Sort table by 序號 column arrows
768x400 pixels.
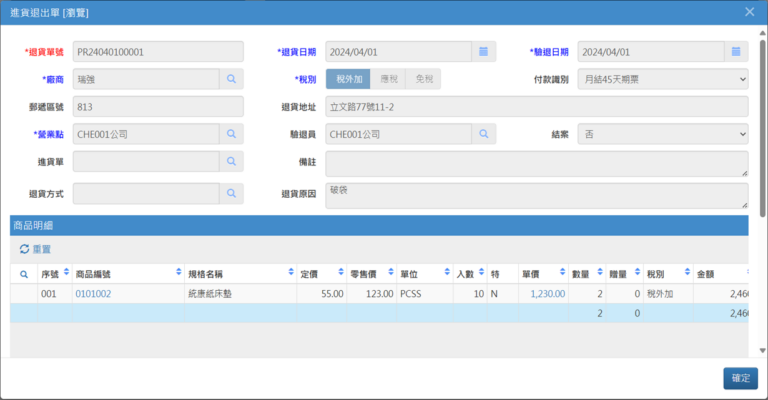coord(66,272)
